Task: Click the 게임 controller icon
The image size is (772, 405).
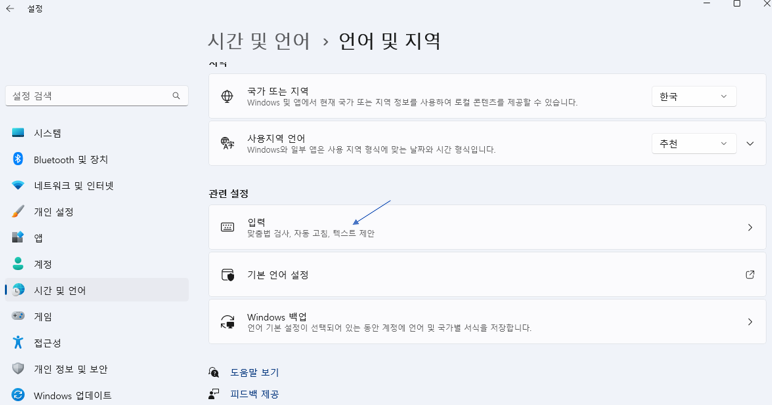Action: point(17,316)
